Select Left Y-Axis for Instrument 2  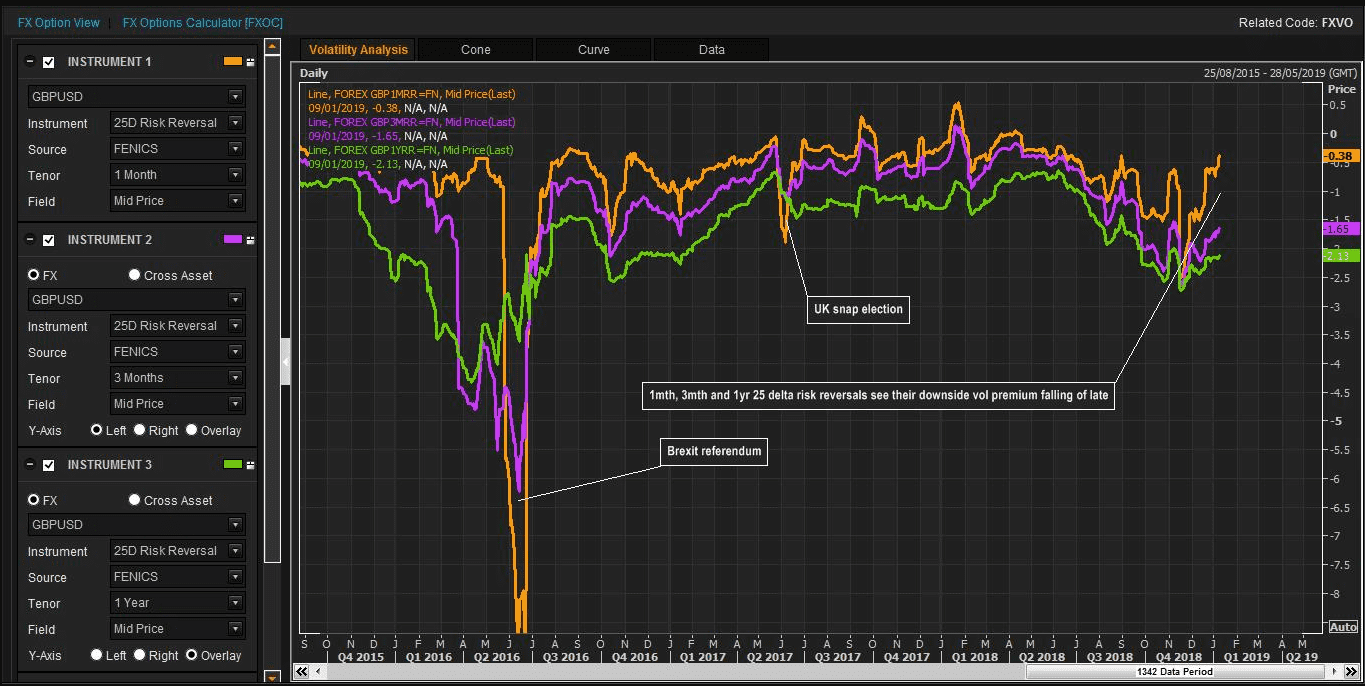point(97,430)
